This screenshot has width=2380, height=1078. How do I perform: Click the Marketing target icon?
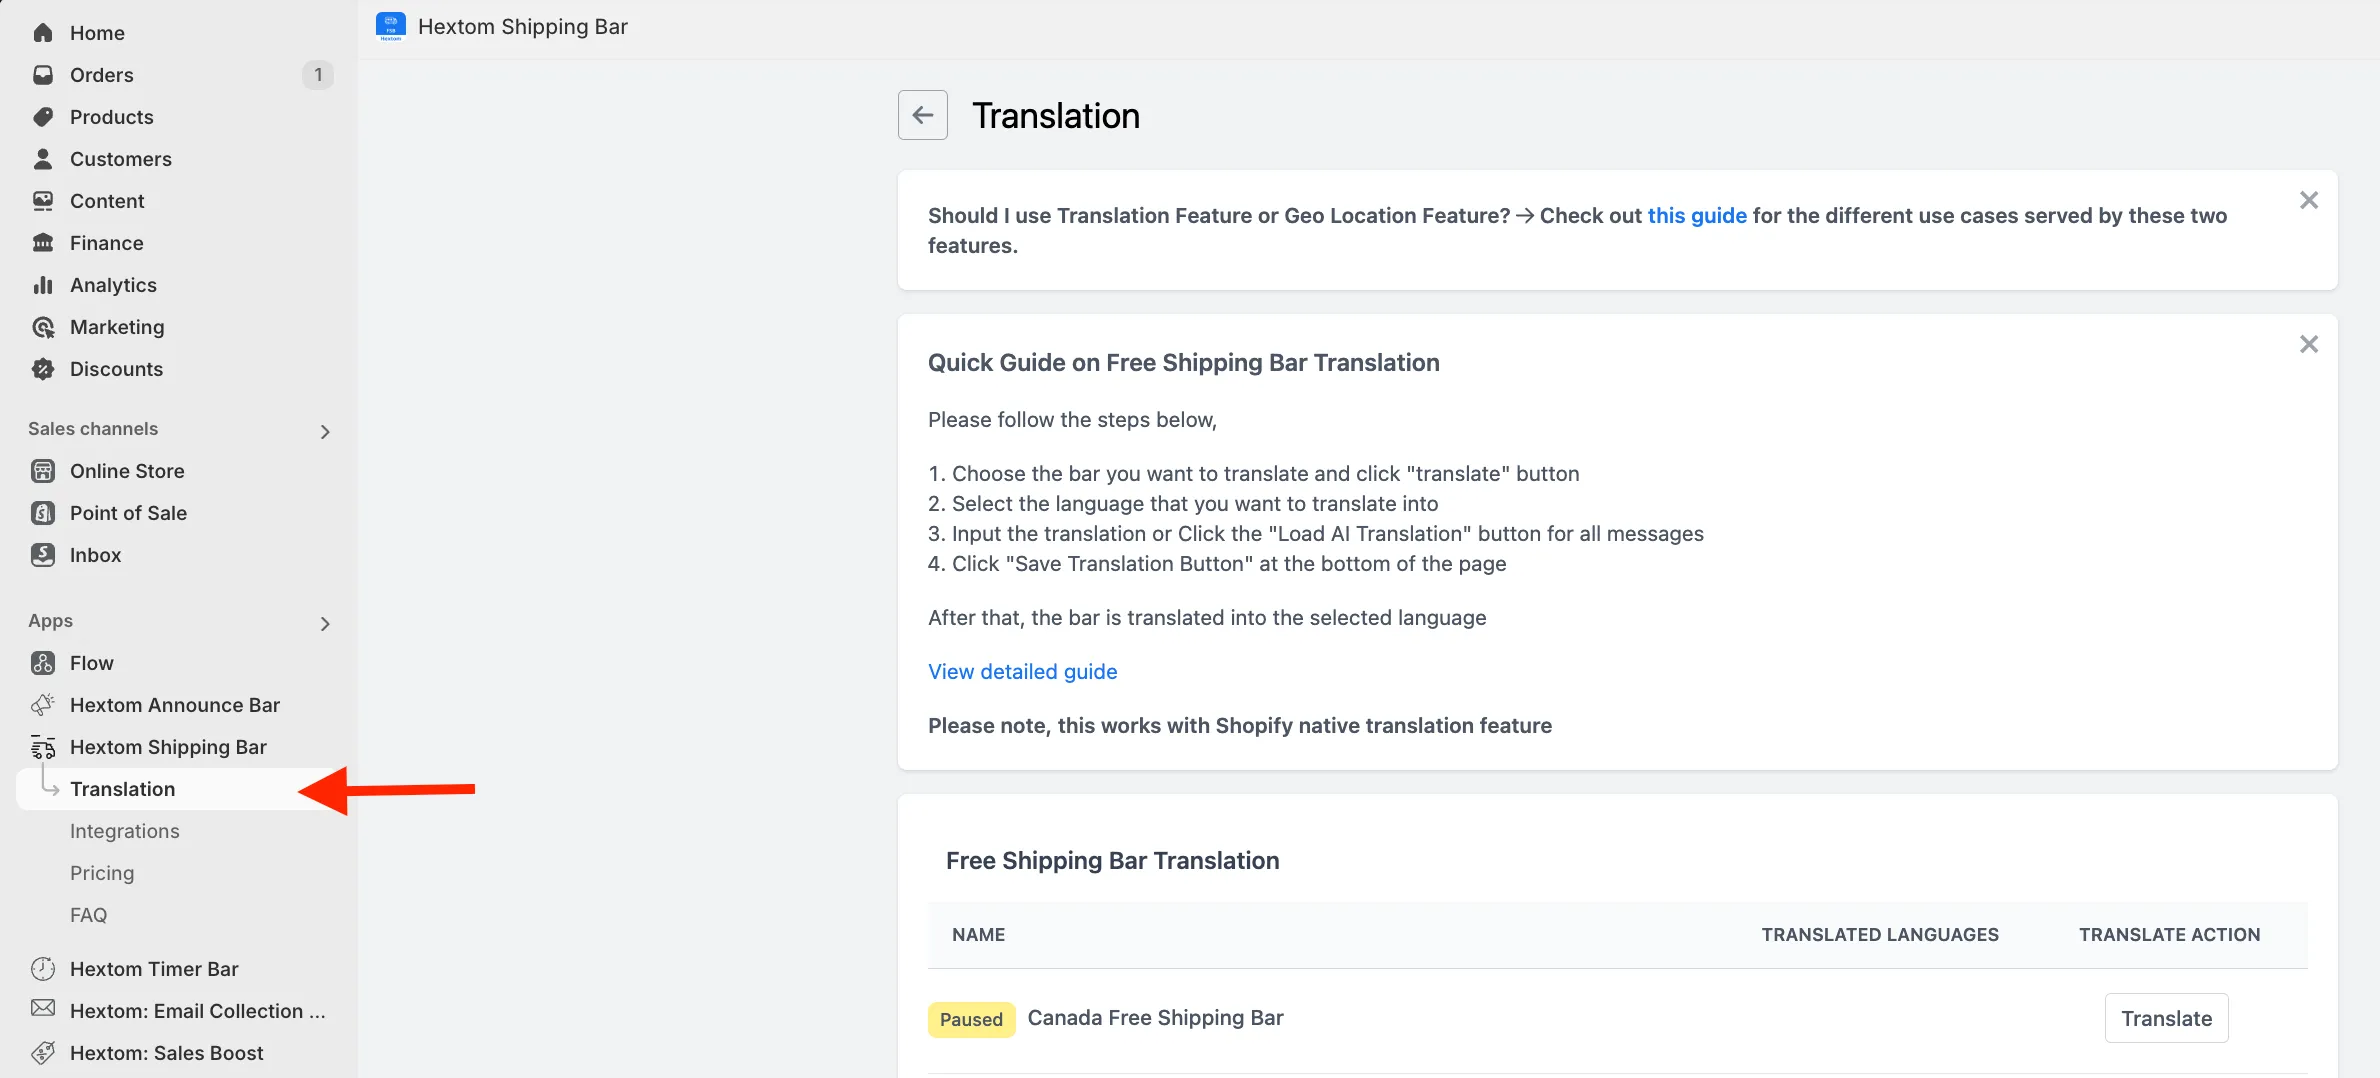(43, 327)
